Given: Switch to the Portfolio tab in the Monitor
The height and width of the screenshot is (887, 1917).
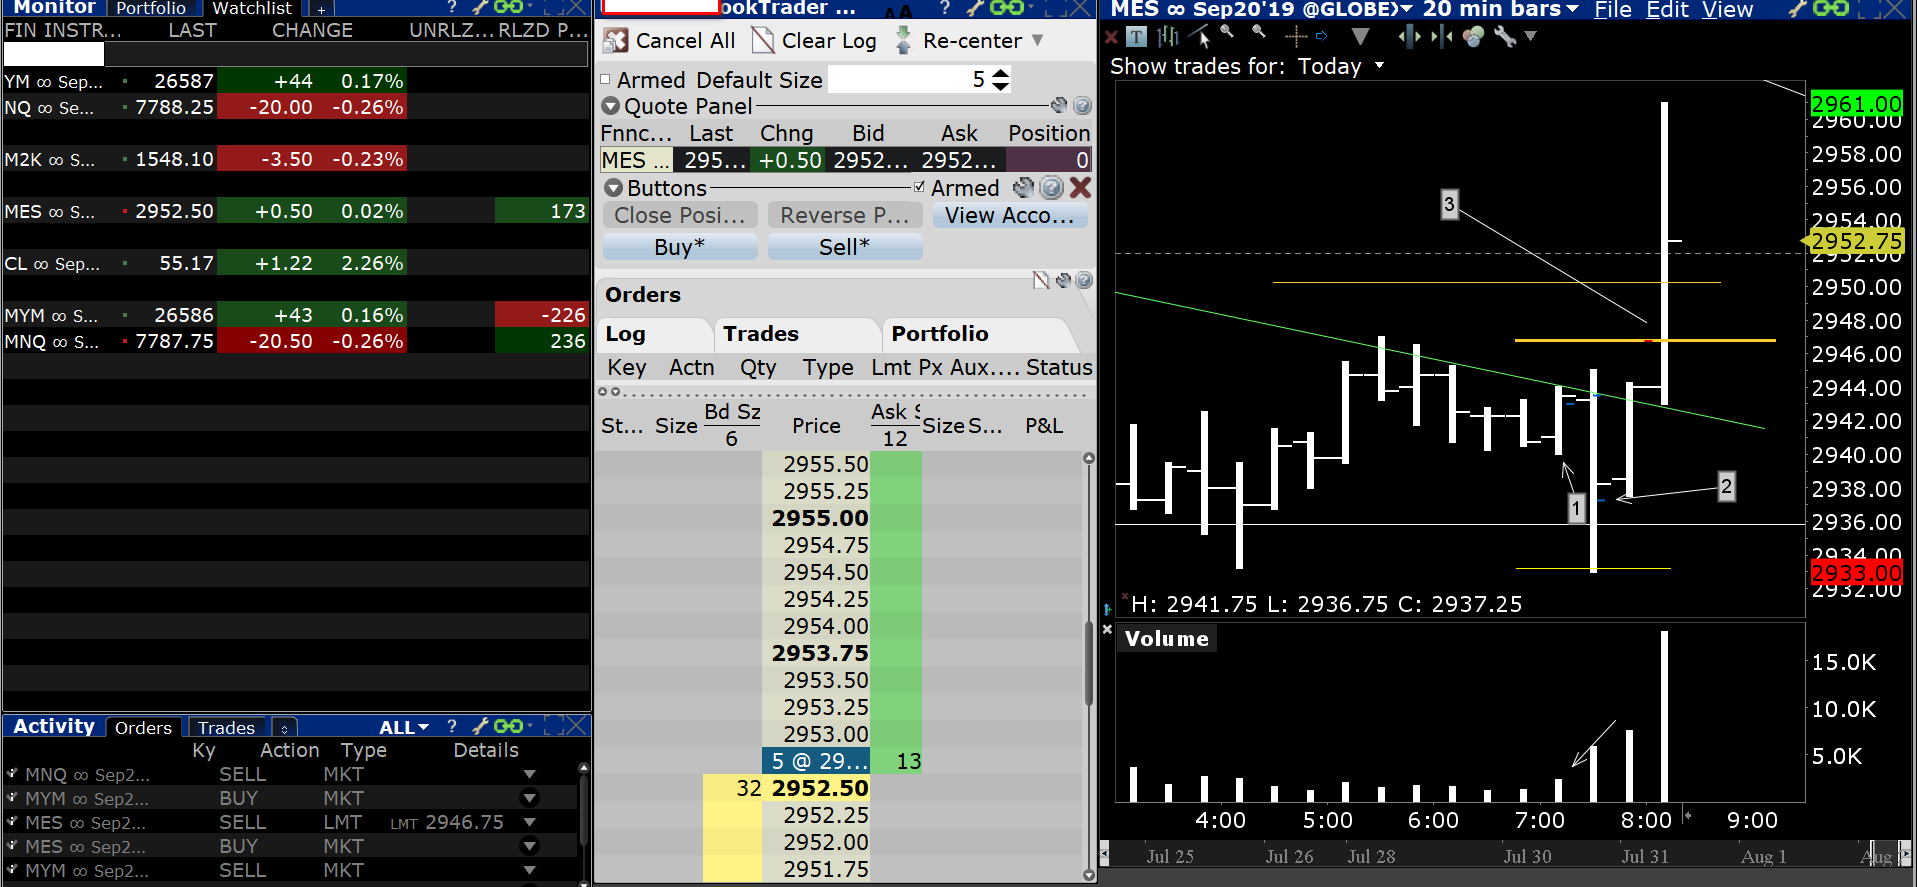Looking at the screenshot, I should [151, 8].
